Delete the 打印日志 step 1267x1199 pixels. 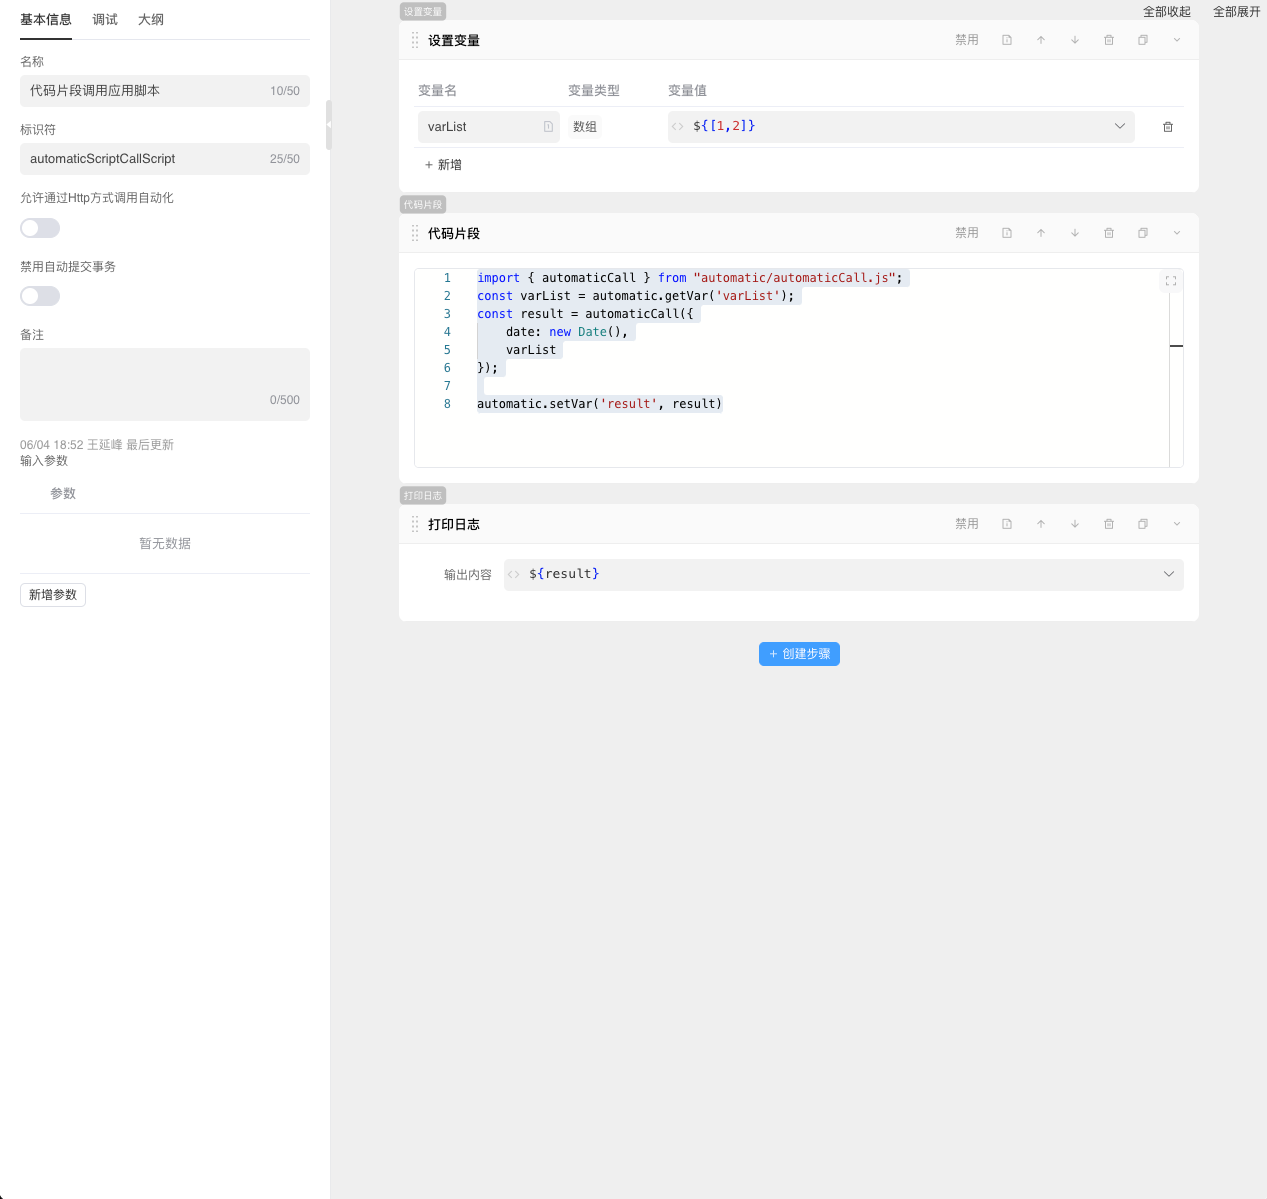(x=1109, y=524)
